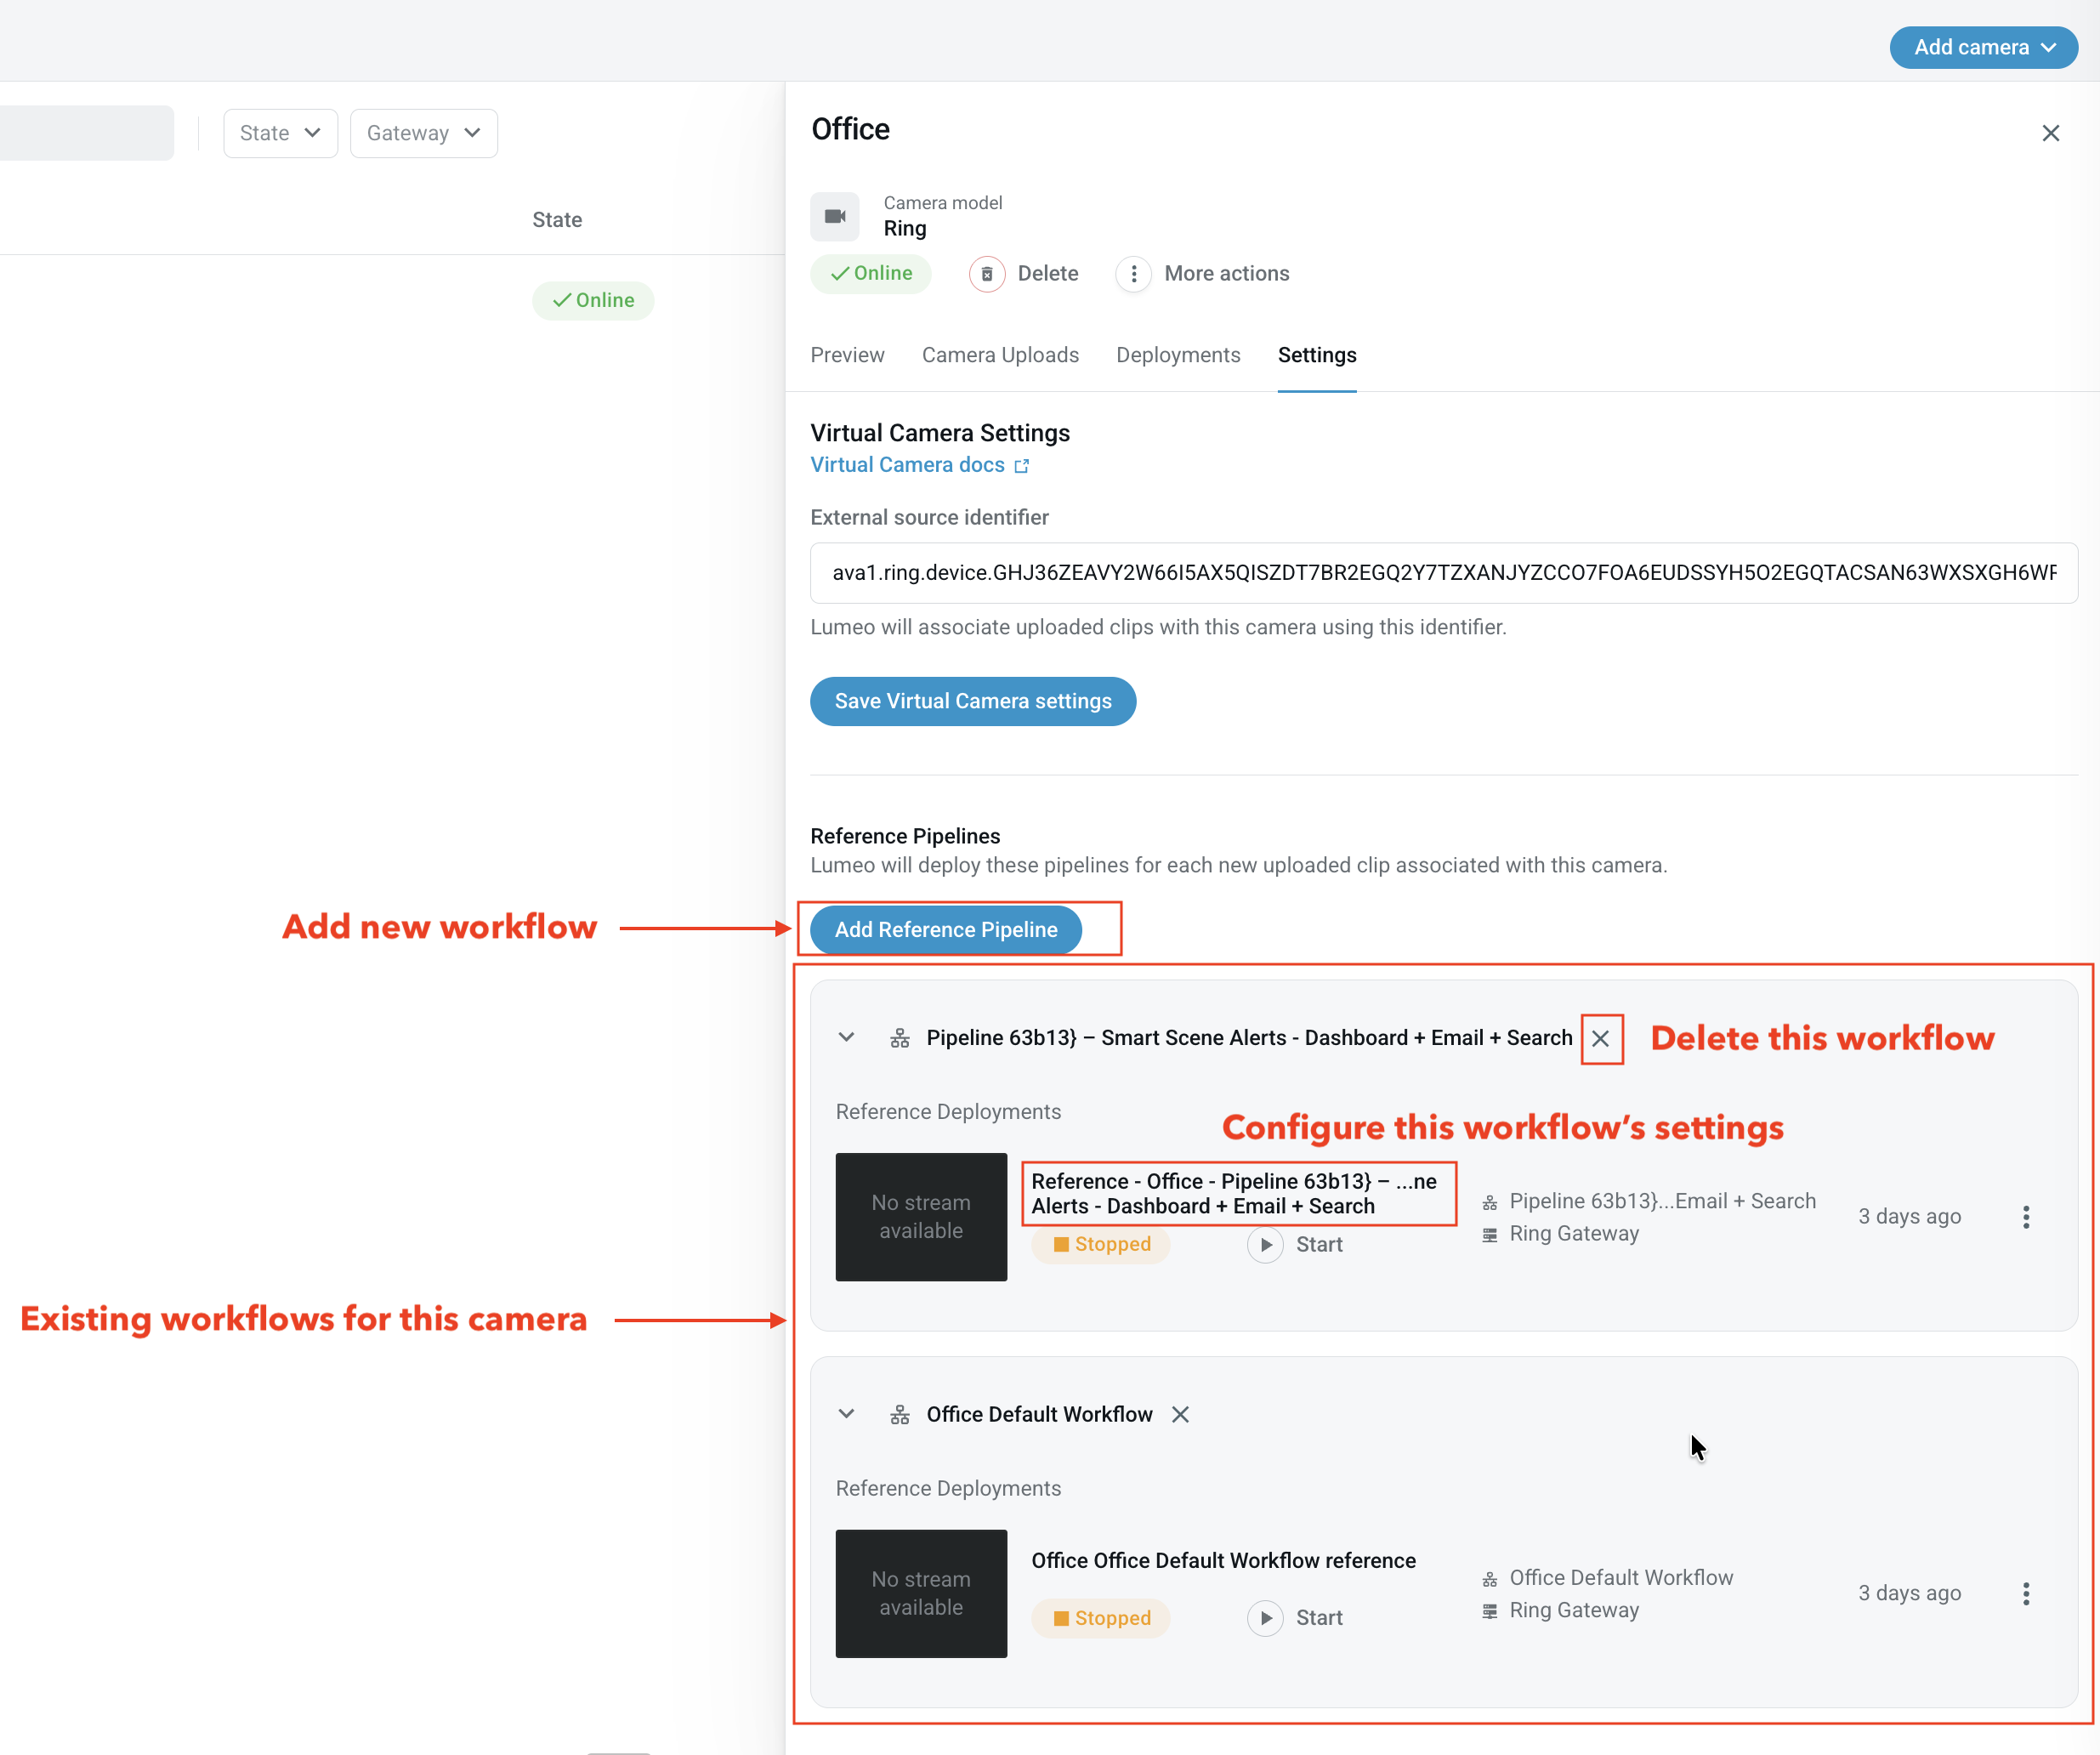Collapse the Pipeline 63b13 section
This screenshot has height=1755, width=2100.
(x=846, y=1037)
